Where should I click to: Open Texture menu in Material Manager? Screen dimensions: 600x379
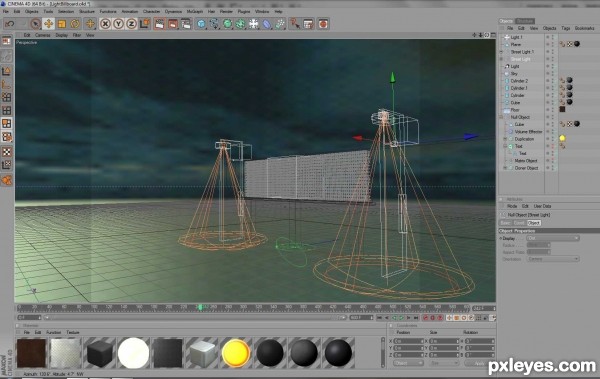tap(73, 332)
